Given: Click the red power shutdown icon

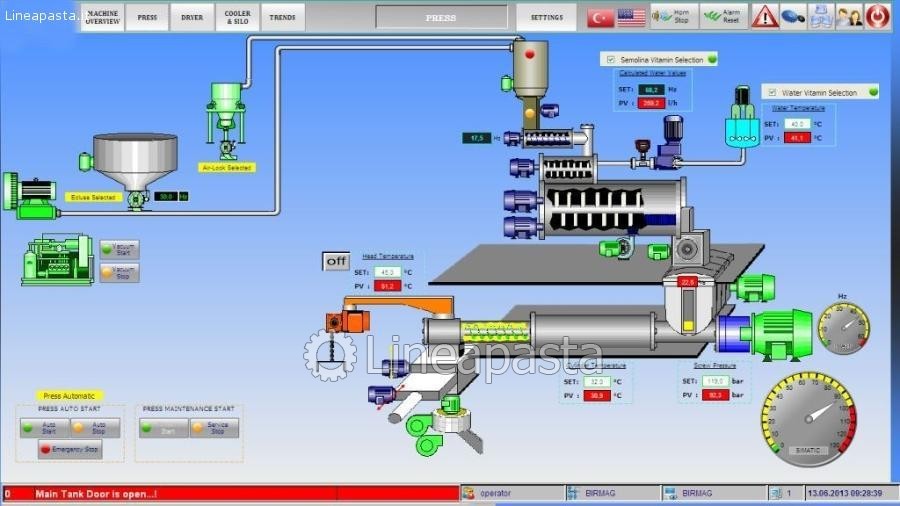Looking at the screenshot, I should (x=877, y=16).
